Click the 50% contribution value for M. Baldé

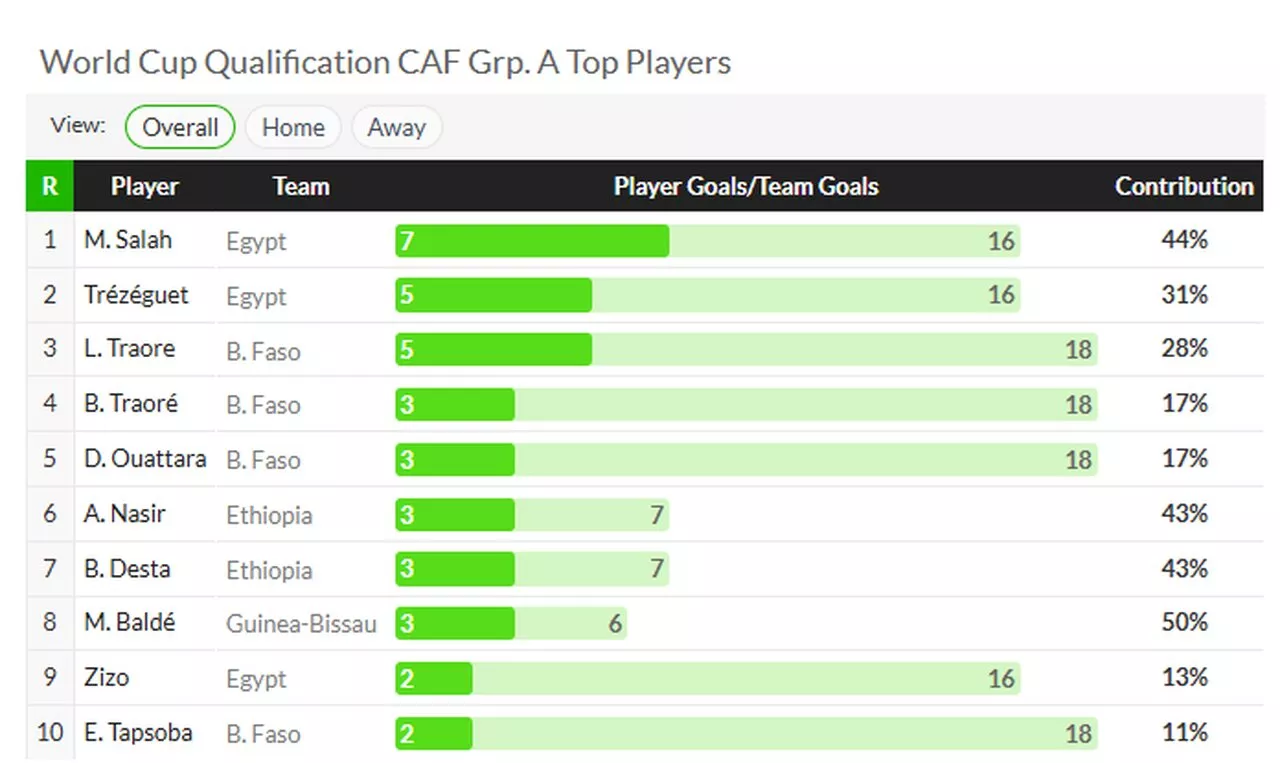pyautogui.click(x=1184, y=623)
